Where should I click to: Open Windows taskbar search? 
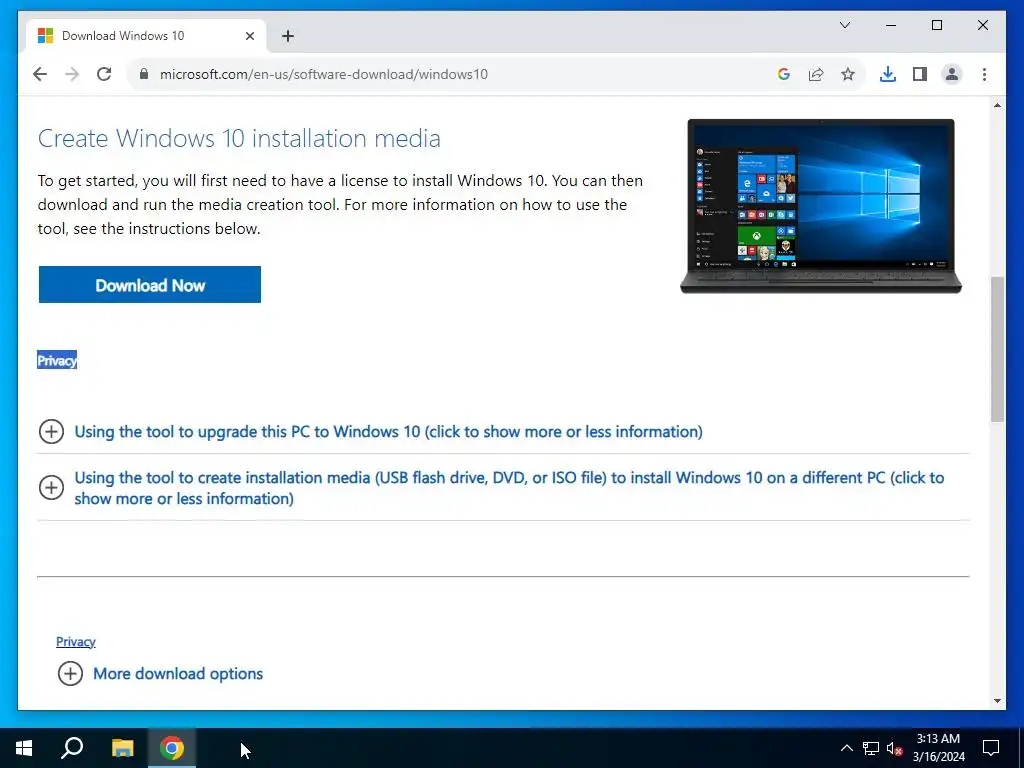[72, 748]
